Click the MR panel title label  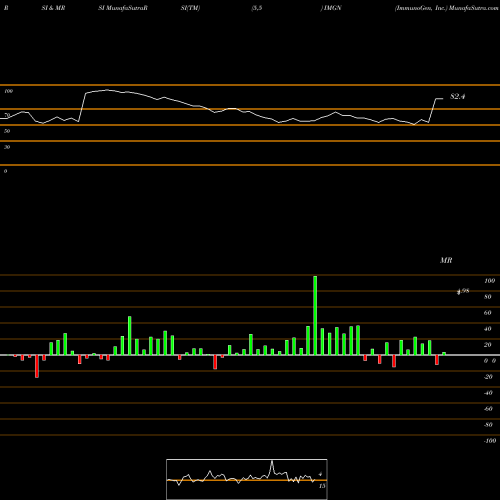pyautogui.click(x=446, y=260)
